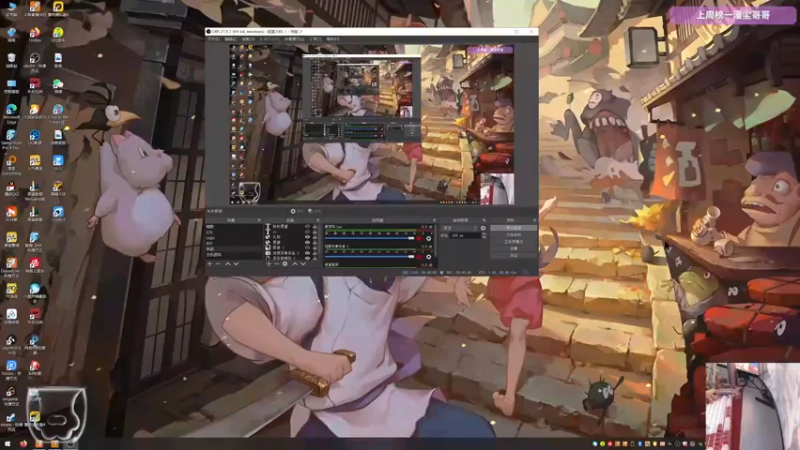Adjust transition duration with spinner arrows
The image size is (800, 450).
point(483,236)
